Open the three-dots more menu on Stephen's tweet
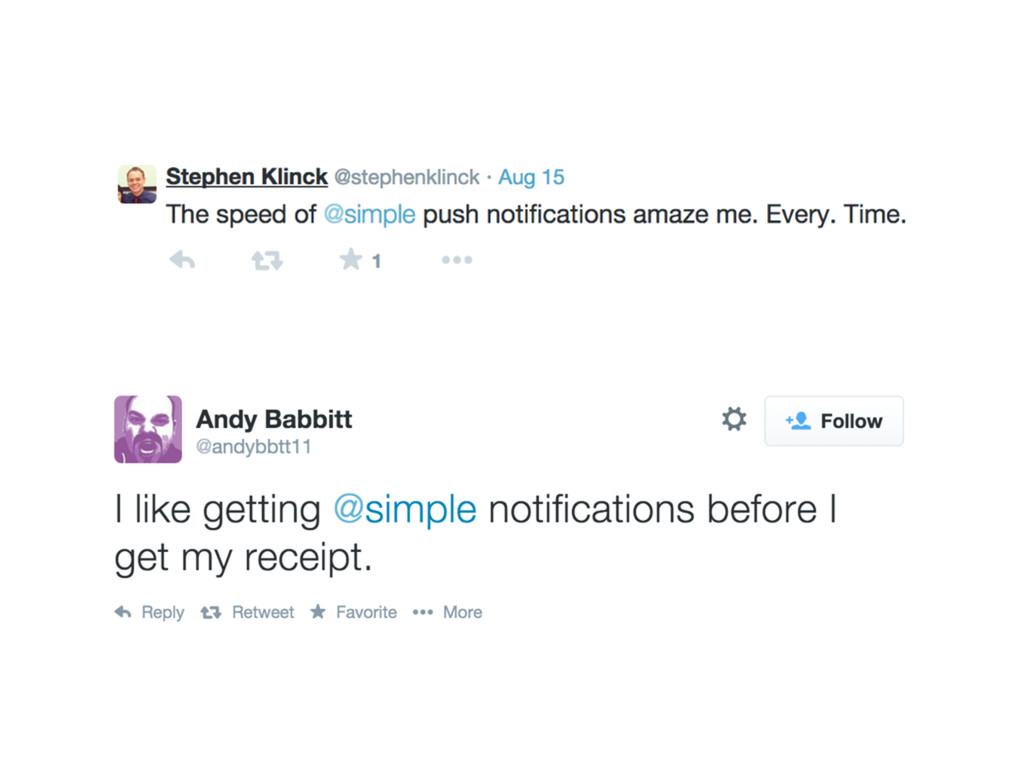Screen dimensions: 1024x768 [456, 260]
